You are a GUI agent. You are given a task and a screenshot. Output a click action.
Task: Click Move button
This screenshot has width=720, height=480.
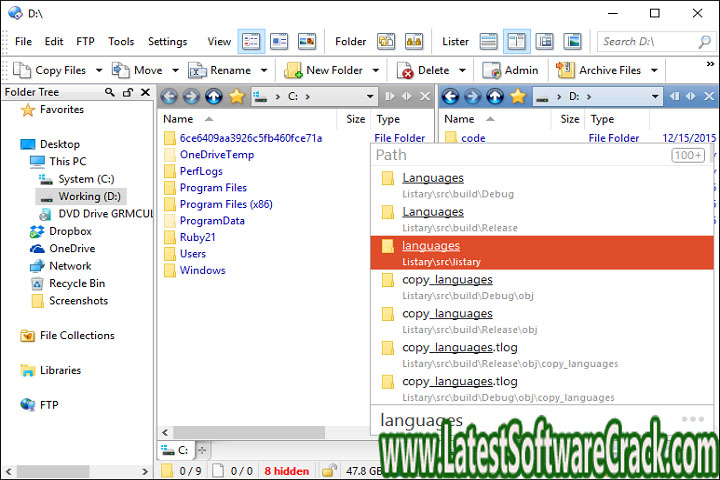point(138,70)
